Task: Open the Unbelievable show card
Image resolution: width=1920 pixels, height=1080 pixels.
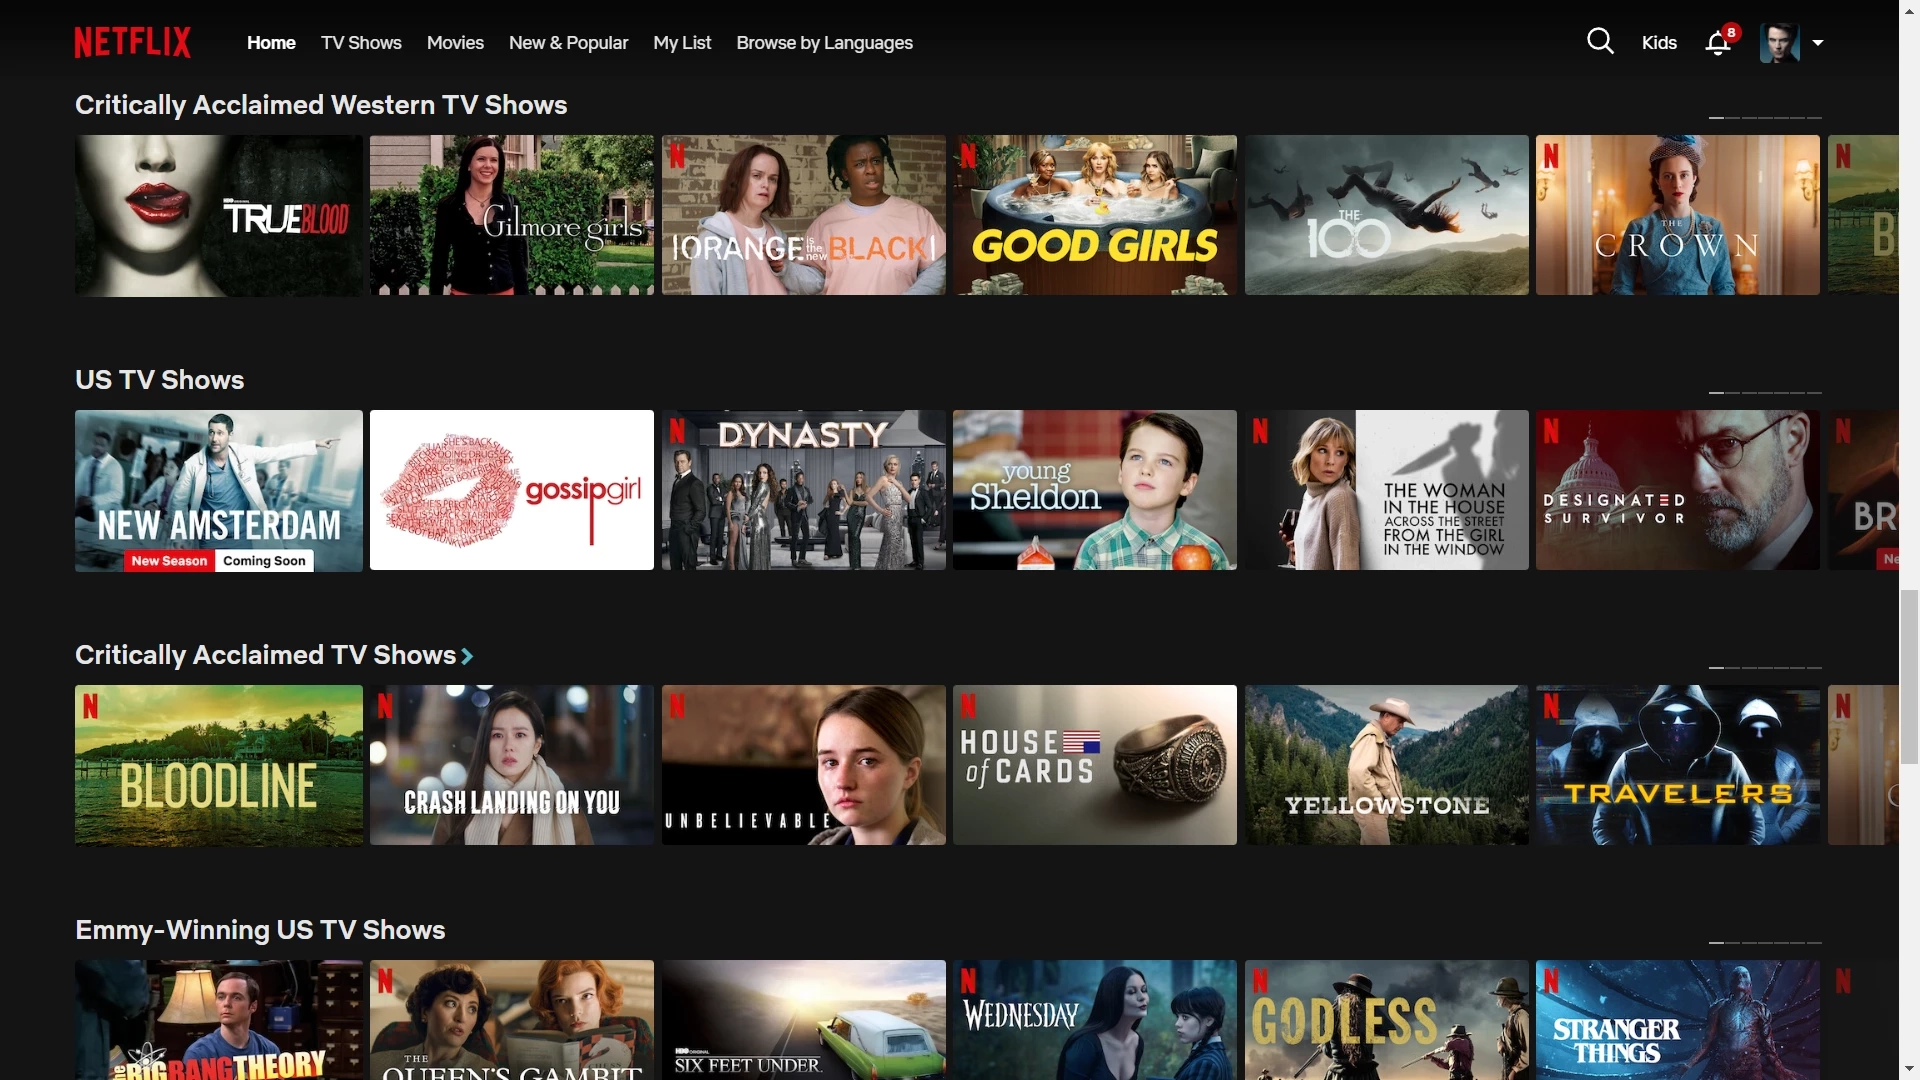Action: (804, 765)
